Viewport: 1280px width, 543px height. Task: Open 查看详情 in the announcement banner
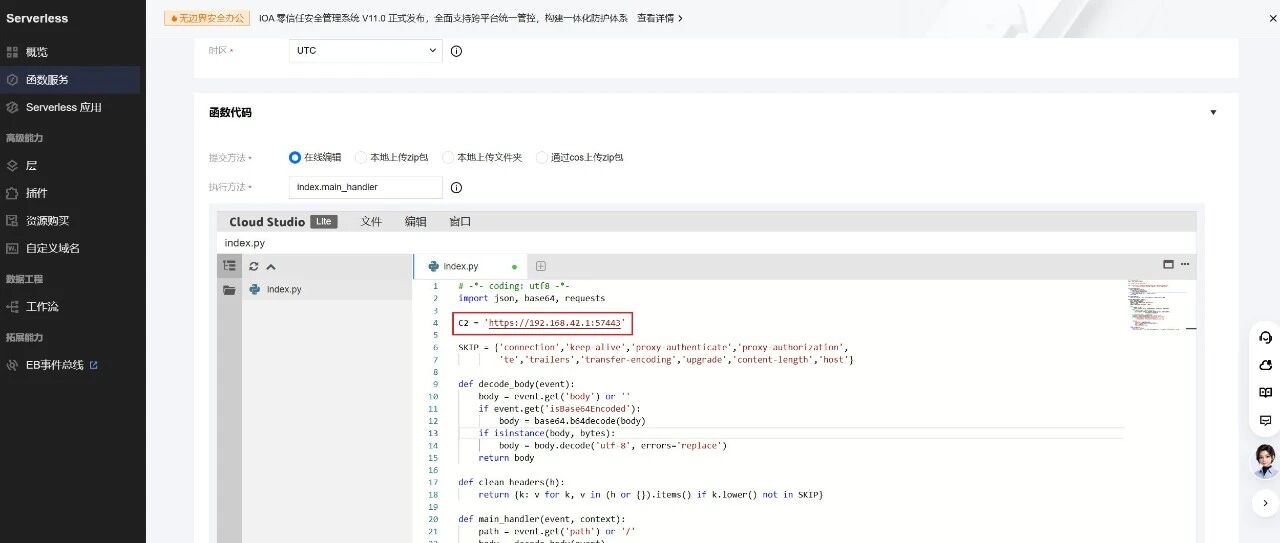(x=660, y=18)
